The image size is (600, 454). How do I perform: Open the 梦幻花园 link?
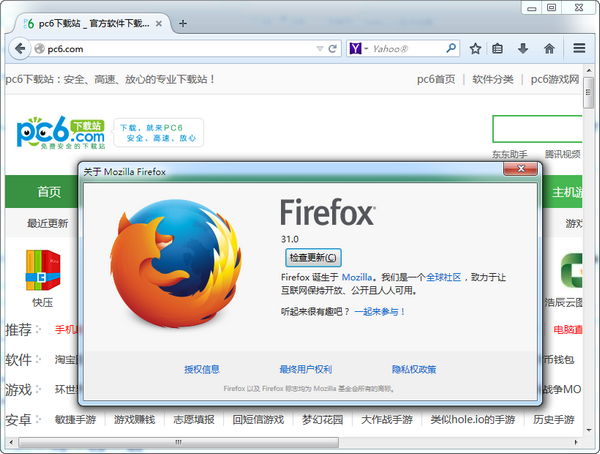[x=323, y=420]
